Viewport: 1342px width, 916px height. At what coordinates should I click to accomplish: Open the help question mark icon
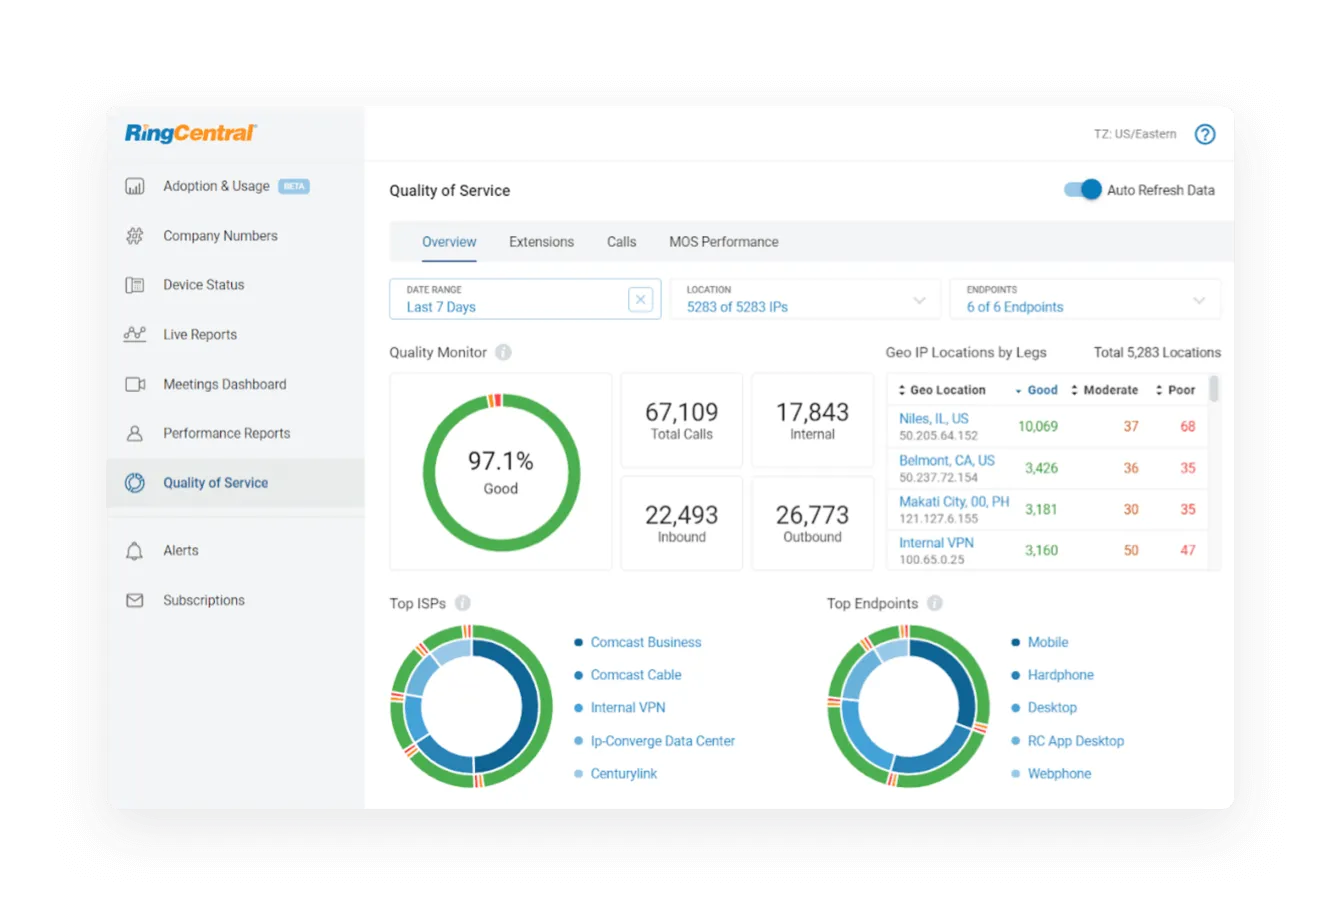[x=1205, y=134]
